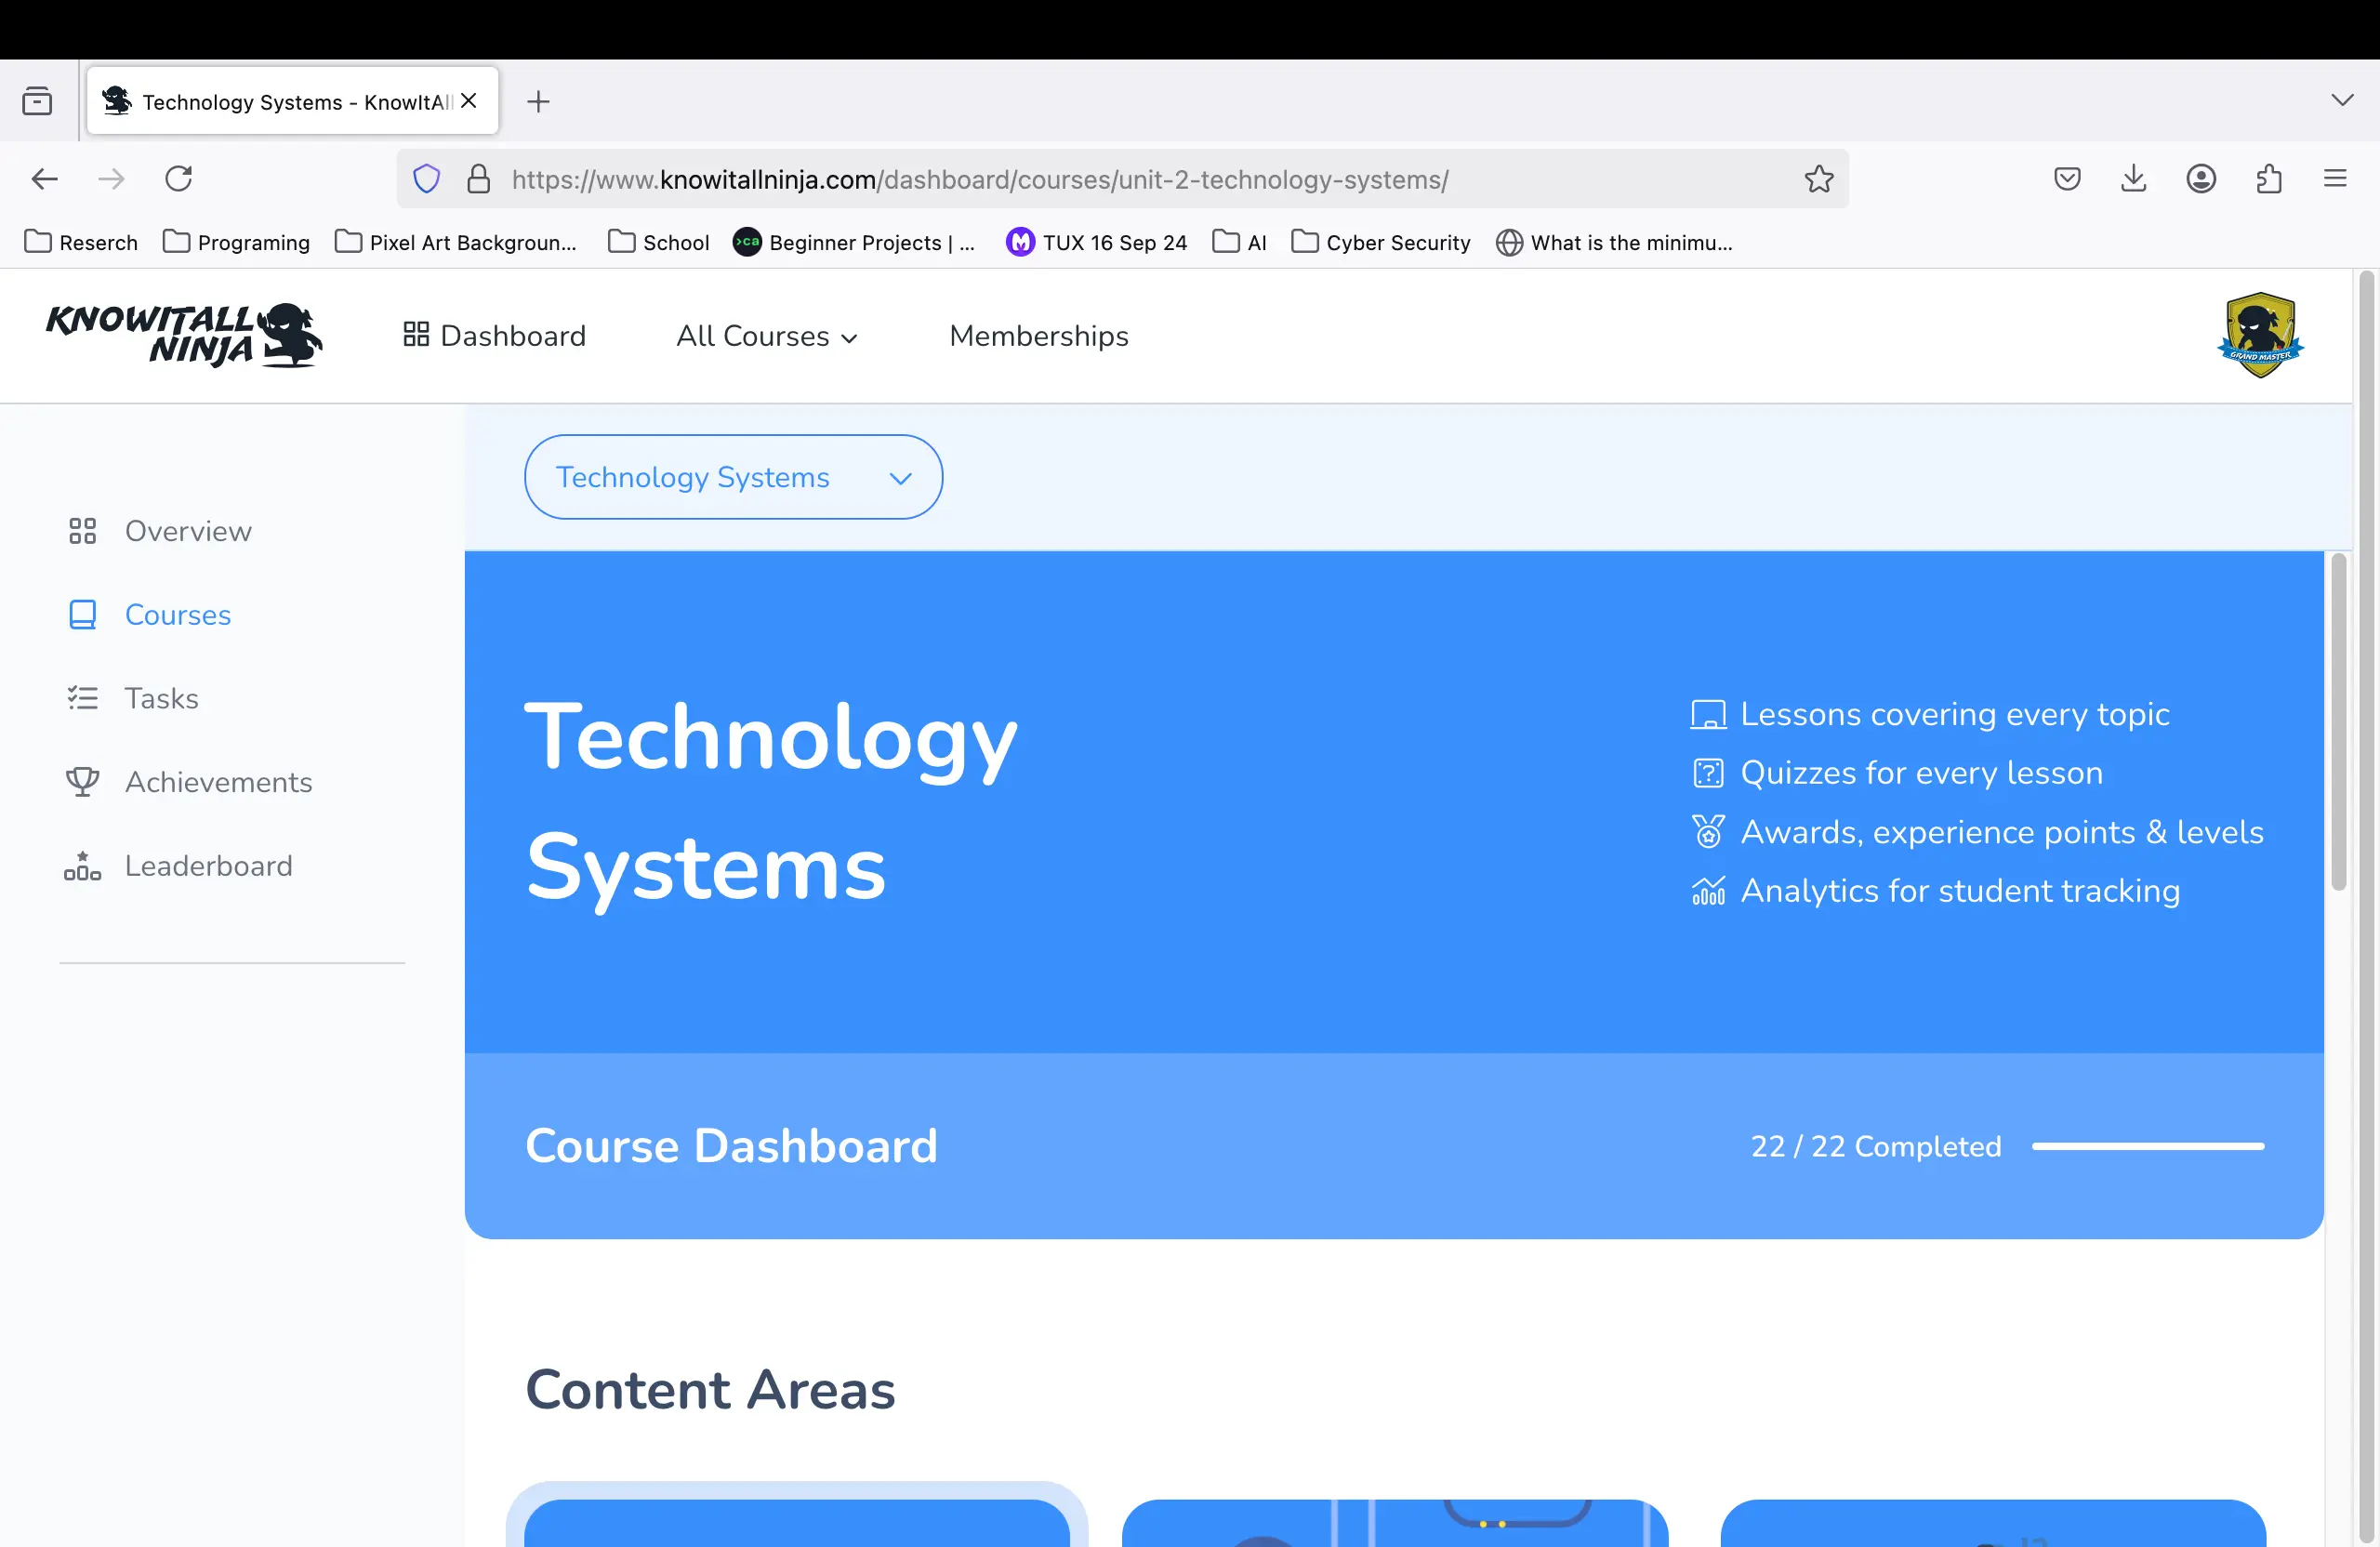Go to the Memberships page

tap(1038, 336)
